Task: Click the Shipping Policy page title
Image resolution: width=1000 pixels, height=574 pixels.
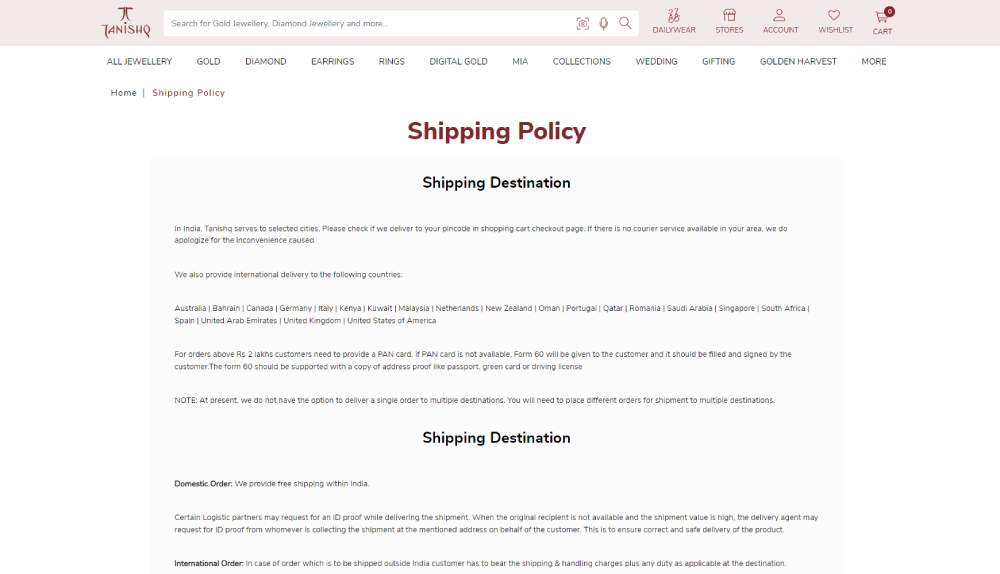Action: pos(496,131)
